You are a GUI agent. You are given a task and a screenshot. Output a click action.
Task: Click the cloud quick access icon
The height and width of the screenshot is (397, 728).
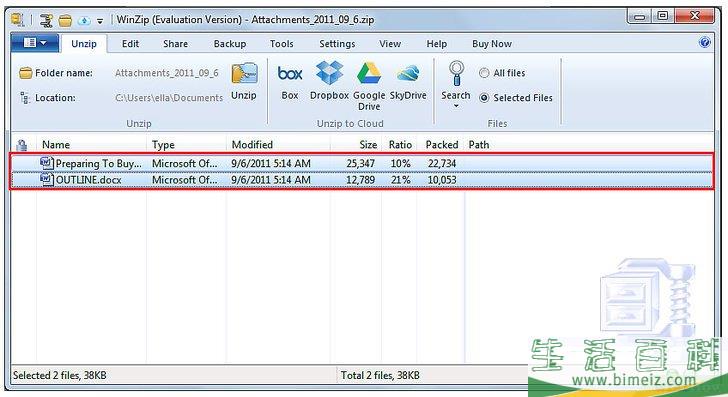tap(84, 20)
